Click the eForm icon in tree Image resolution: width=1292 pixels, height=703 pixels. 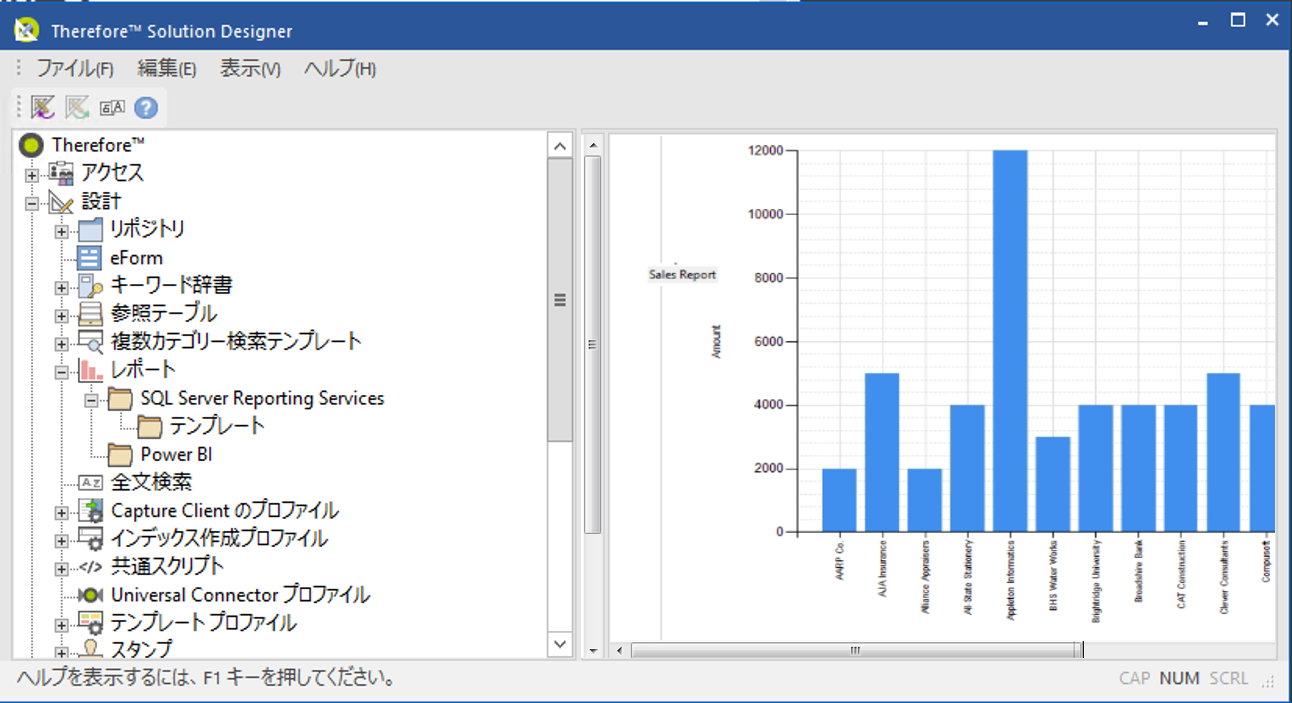tap(90, 257)
